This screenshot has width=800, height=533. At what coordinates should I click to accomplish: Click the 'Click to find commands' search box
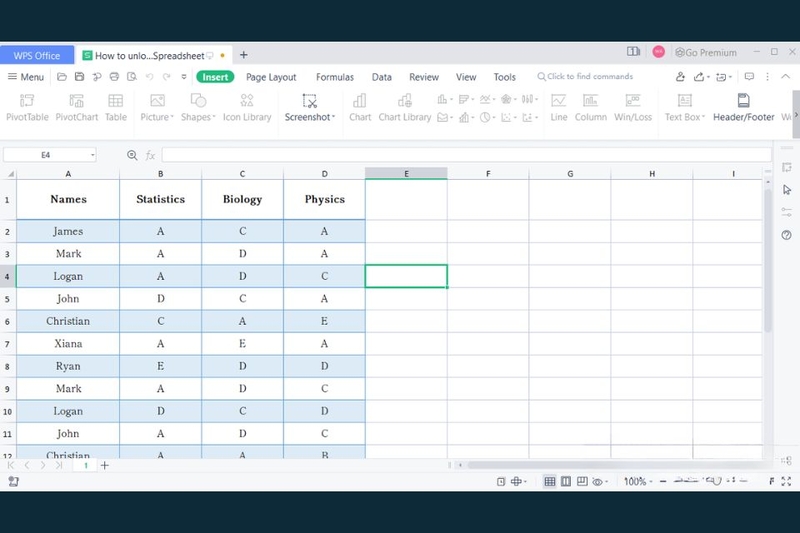pyautogui.click(x=585, y=77)
